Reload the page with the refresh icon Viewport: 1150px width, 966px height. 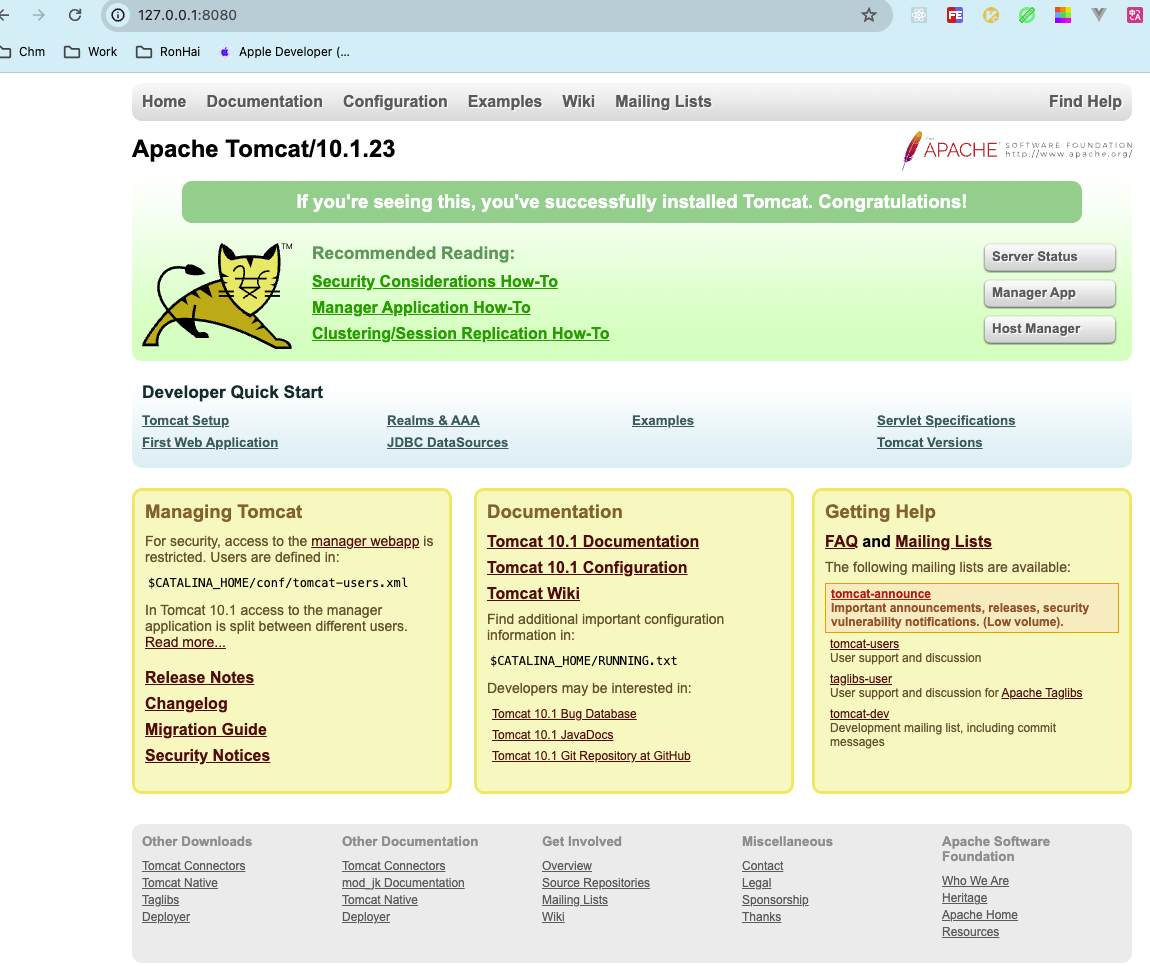coord(75,15)
